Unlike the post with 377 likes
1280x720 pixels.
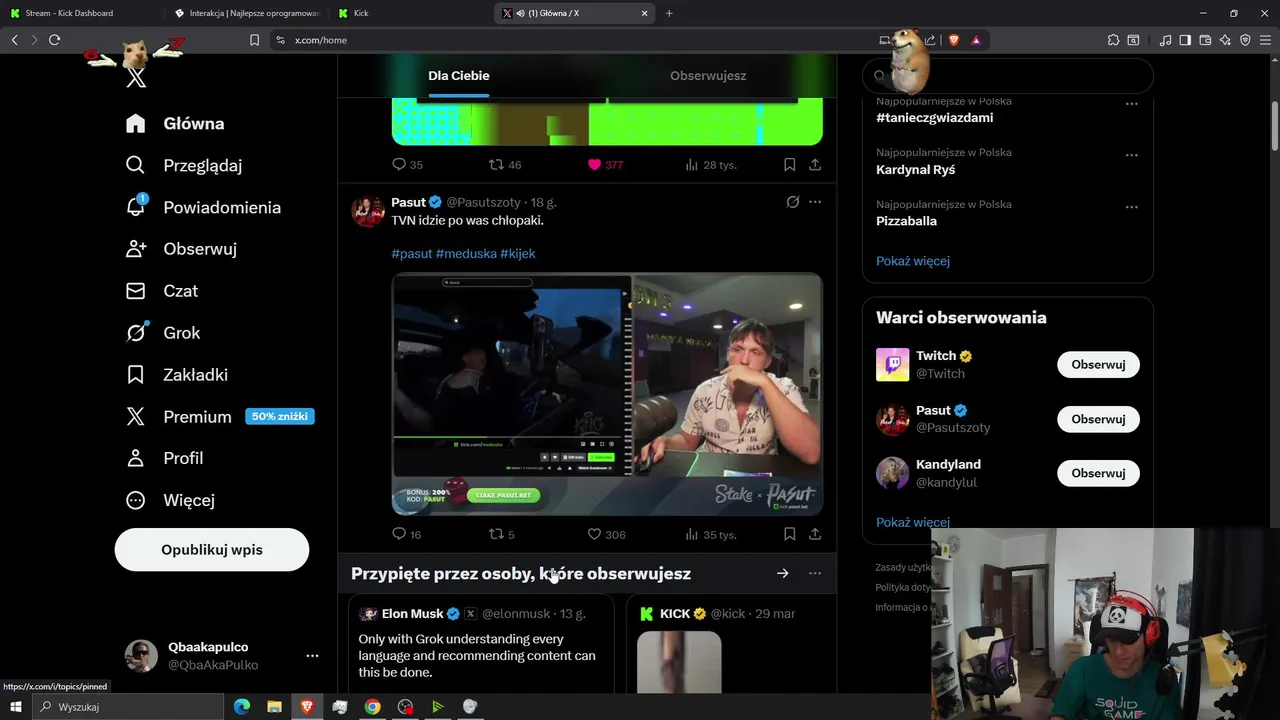594,164
